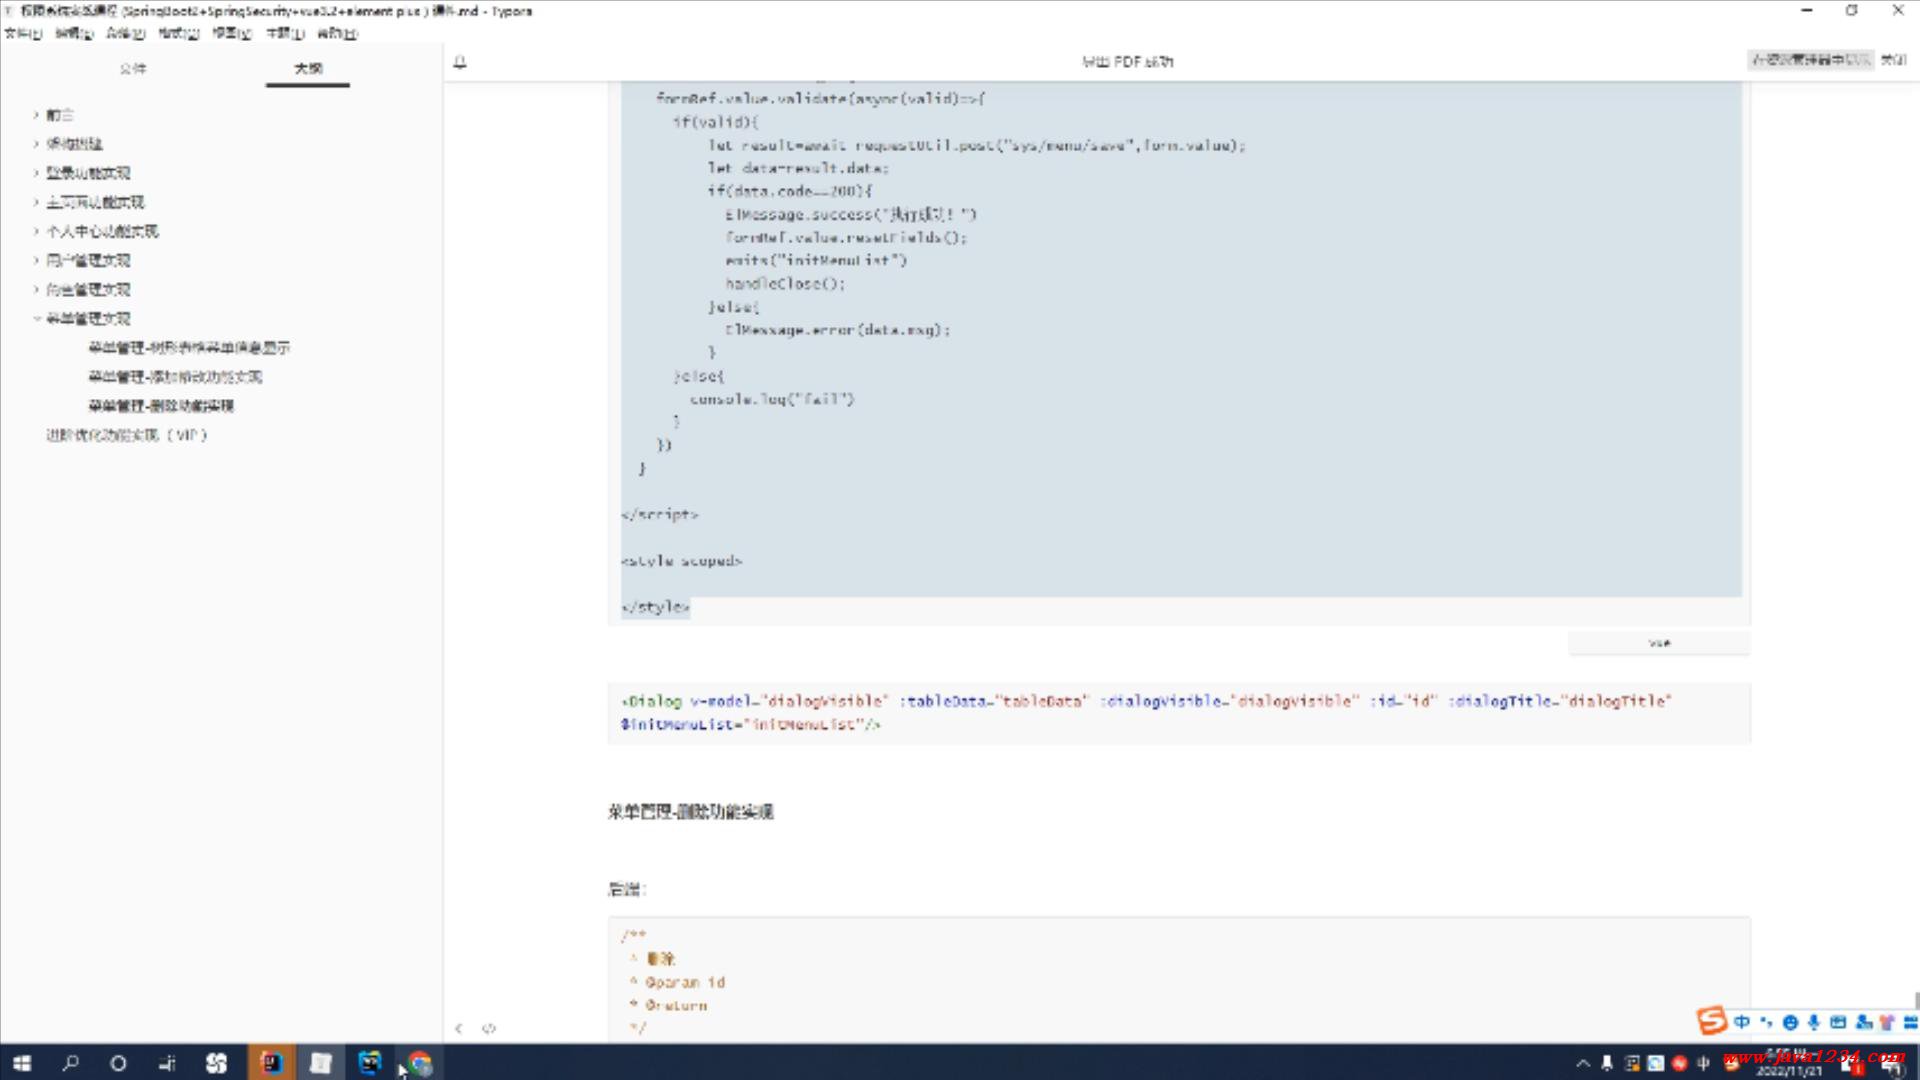
Task: Click the console.log("fail") line
Action: 772,399
